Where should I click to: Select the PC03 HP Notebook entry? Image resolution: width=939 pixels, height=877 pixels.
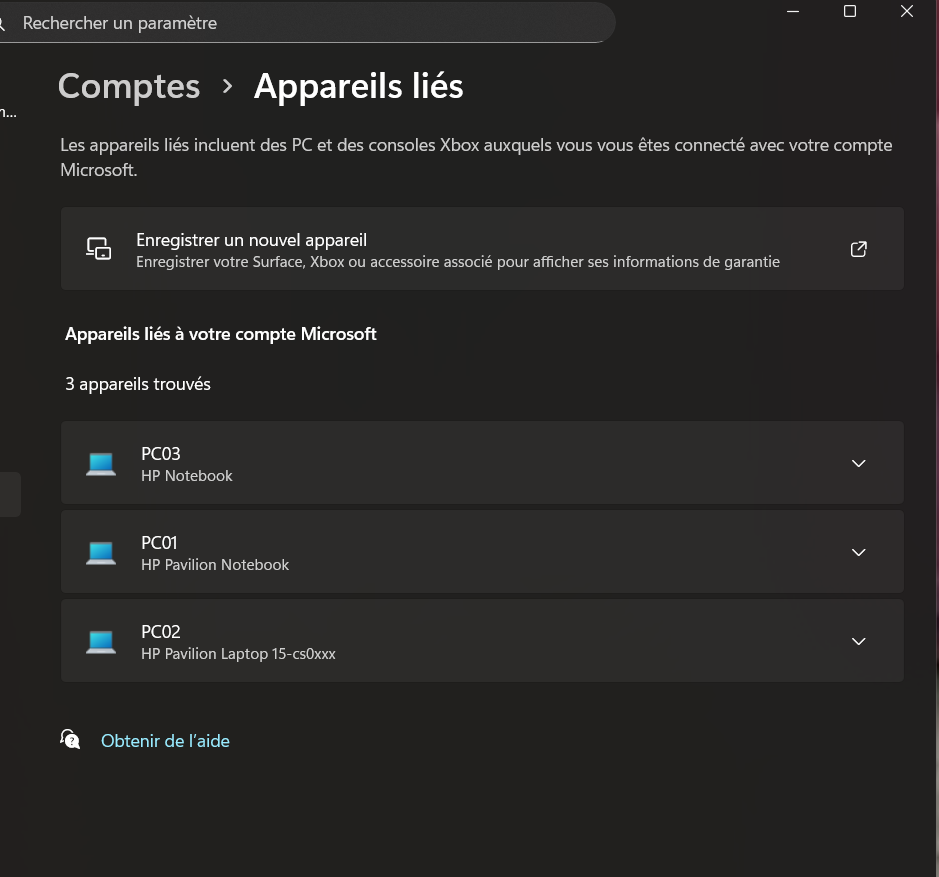pos(186,464)
